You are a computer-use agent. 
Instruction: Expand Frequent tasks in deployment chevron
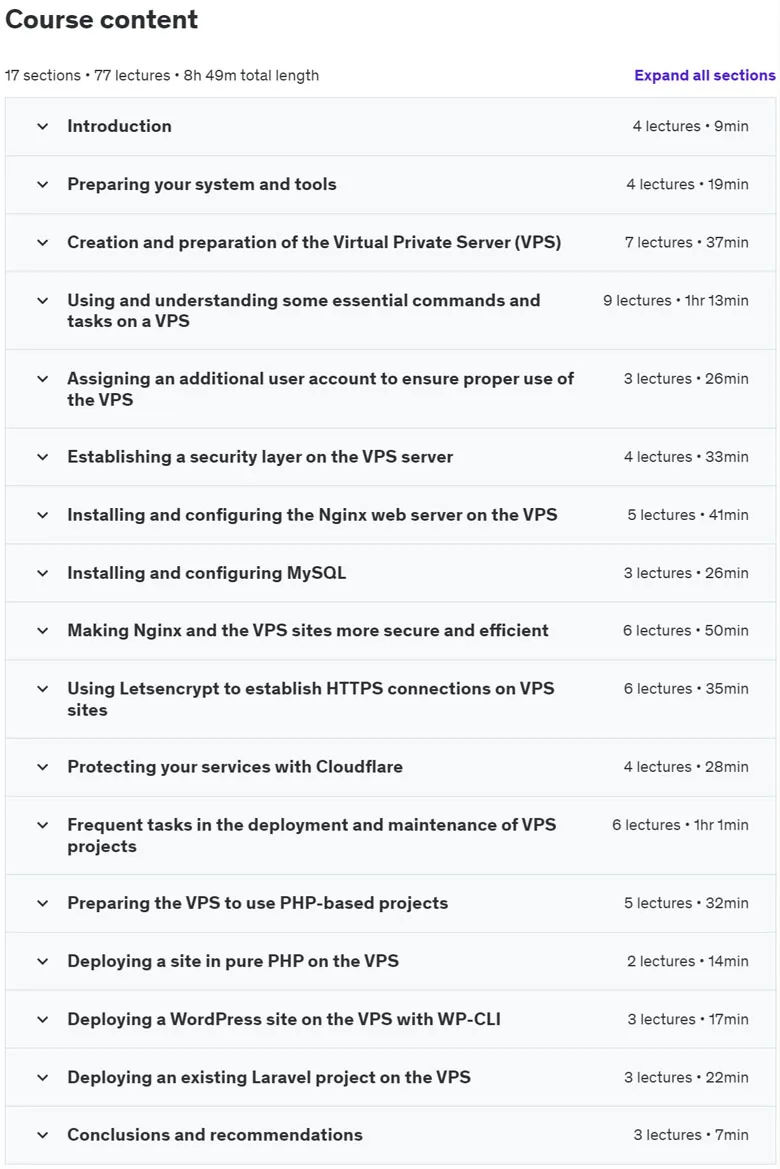(43, 825)
